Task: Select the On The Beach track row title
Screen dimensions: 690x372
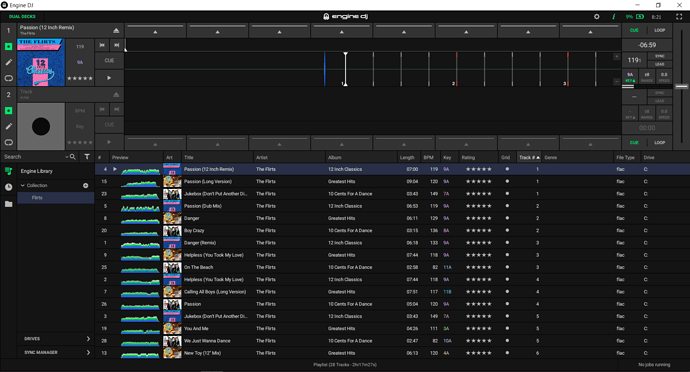Action: (198, 267)
